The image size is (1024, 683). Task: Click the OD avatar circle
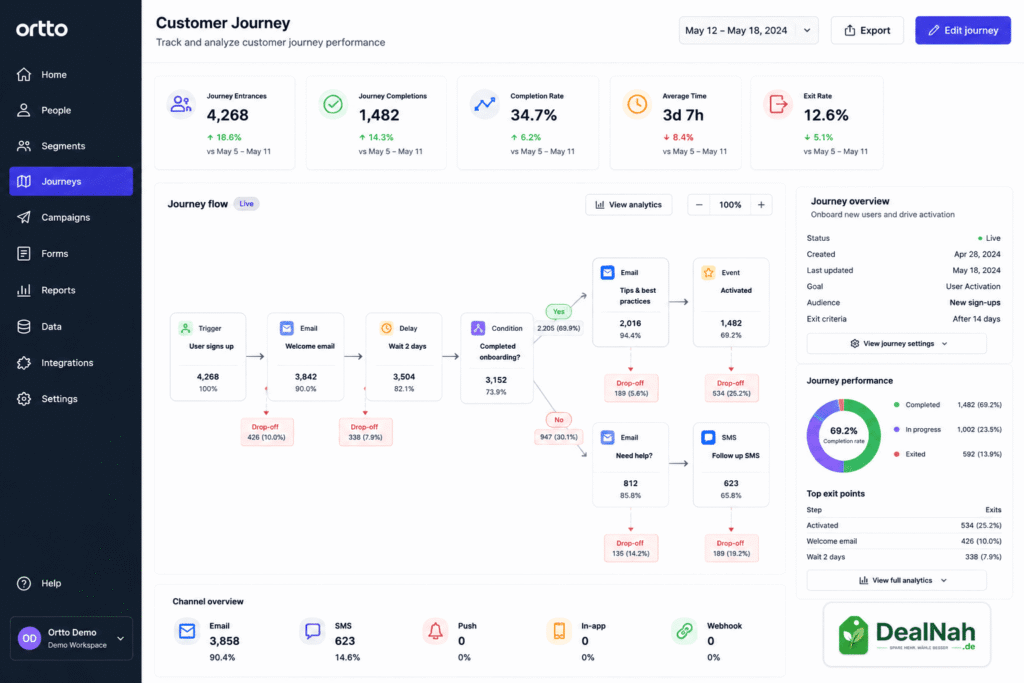(x=29, y=638)
